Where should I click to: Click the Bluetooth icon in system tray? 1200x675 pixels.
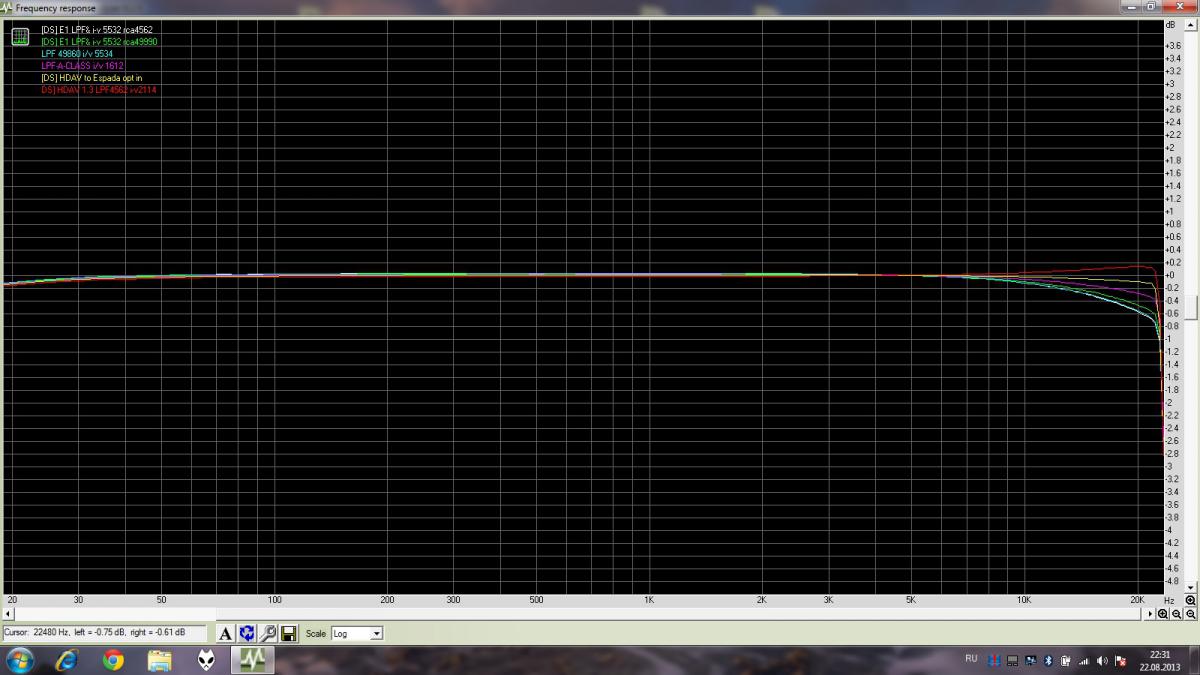coord(1047,660)
